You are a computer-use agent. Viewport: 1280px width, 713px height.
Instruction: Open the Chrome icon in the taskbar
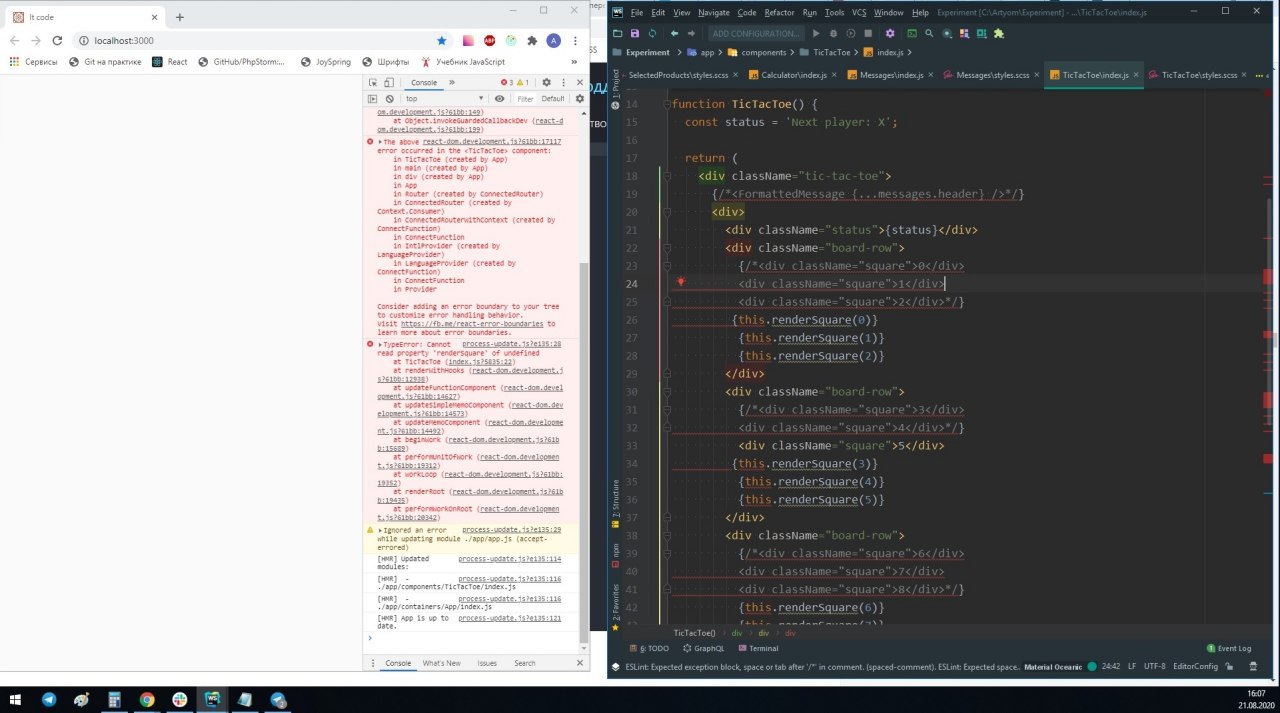click(x=147, y=700)
